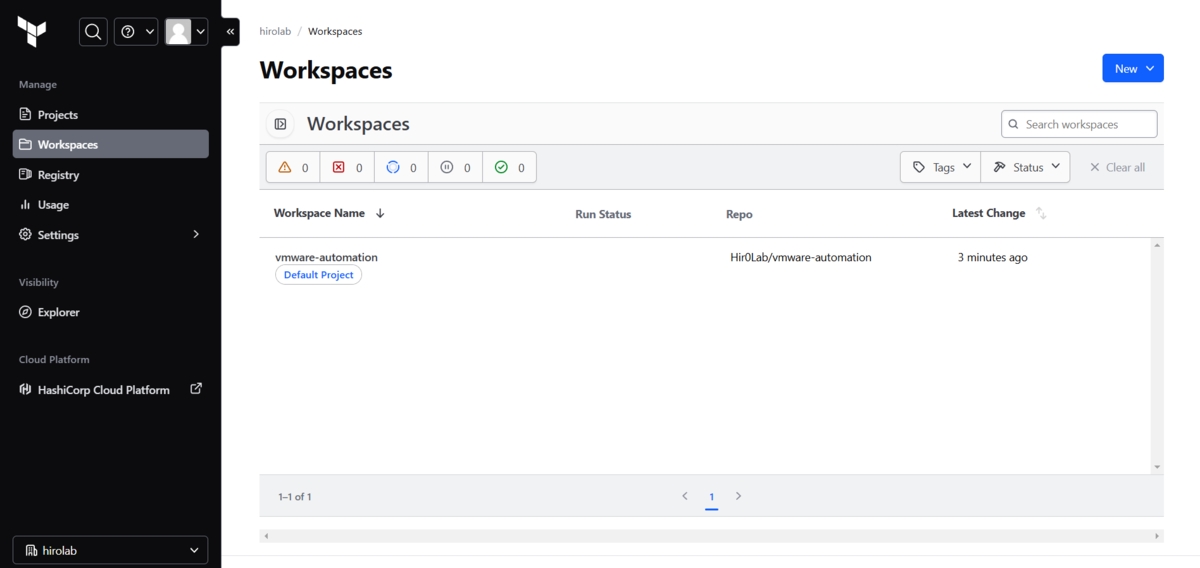Click the external-link icon beside HashiCorp Cloud Platform
The width and height of the screenshot is (1200, 568).
coord(196,389)
